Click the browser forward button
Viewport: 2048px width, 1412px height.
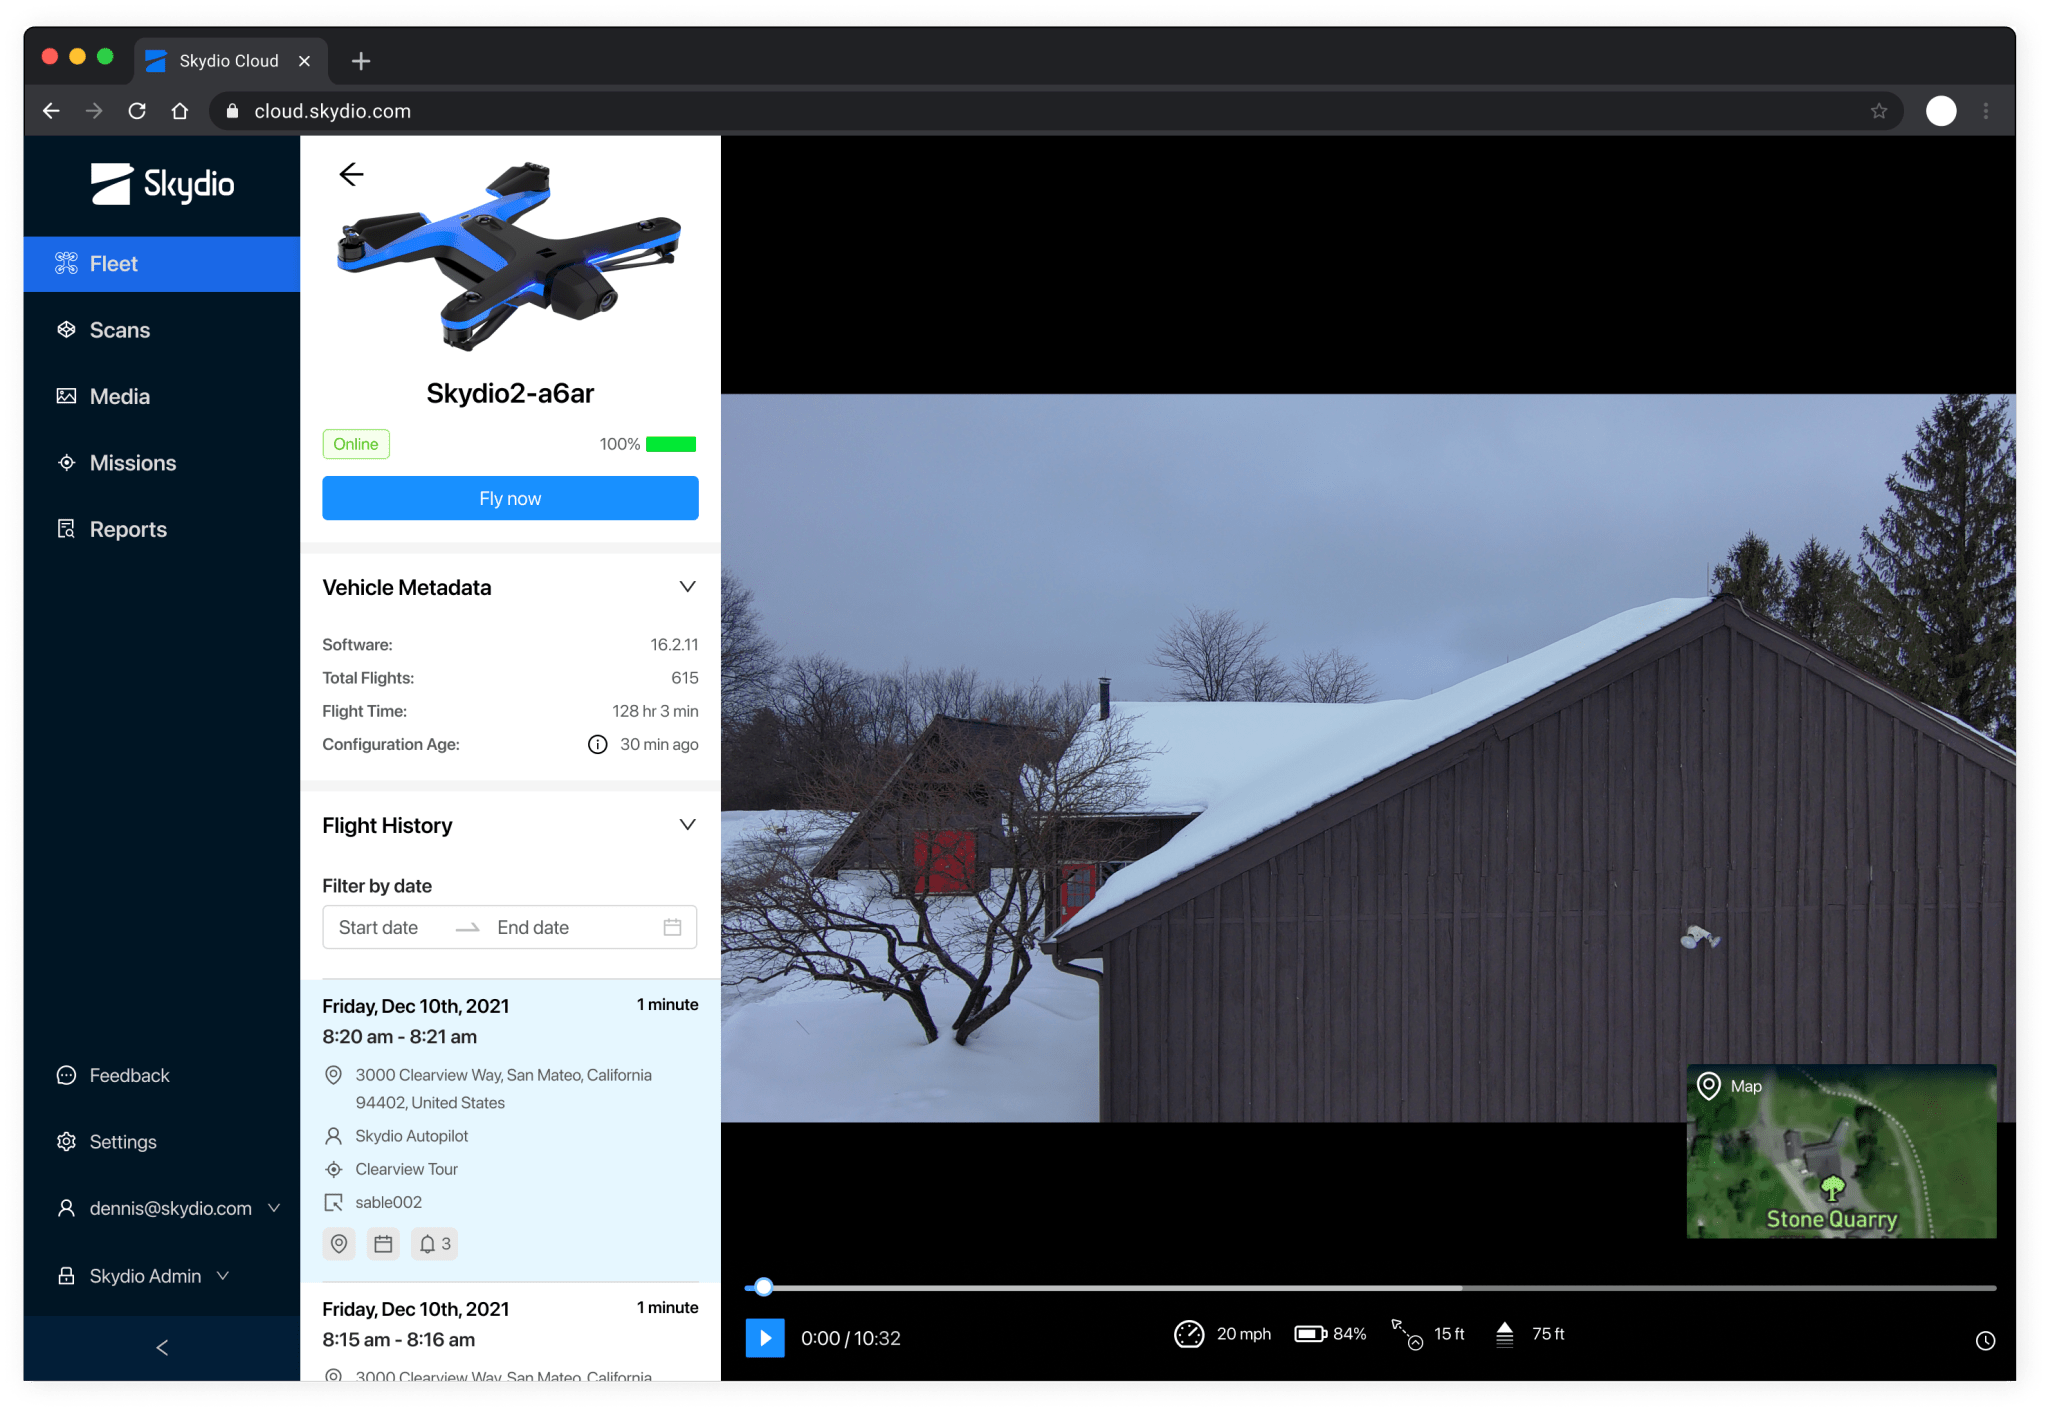tap(94, 111)
